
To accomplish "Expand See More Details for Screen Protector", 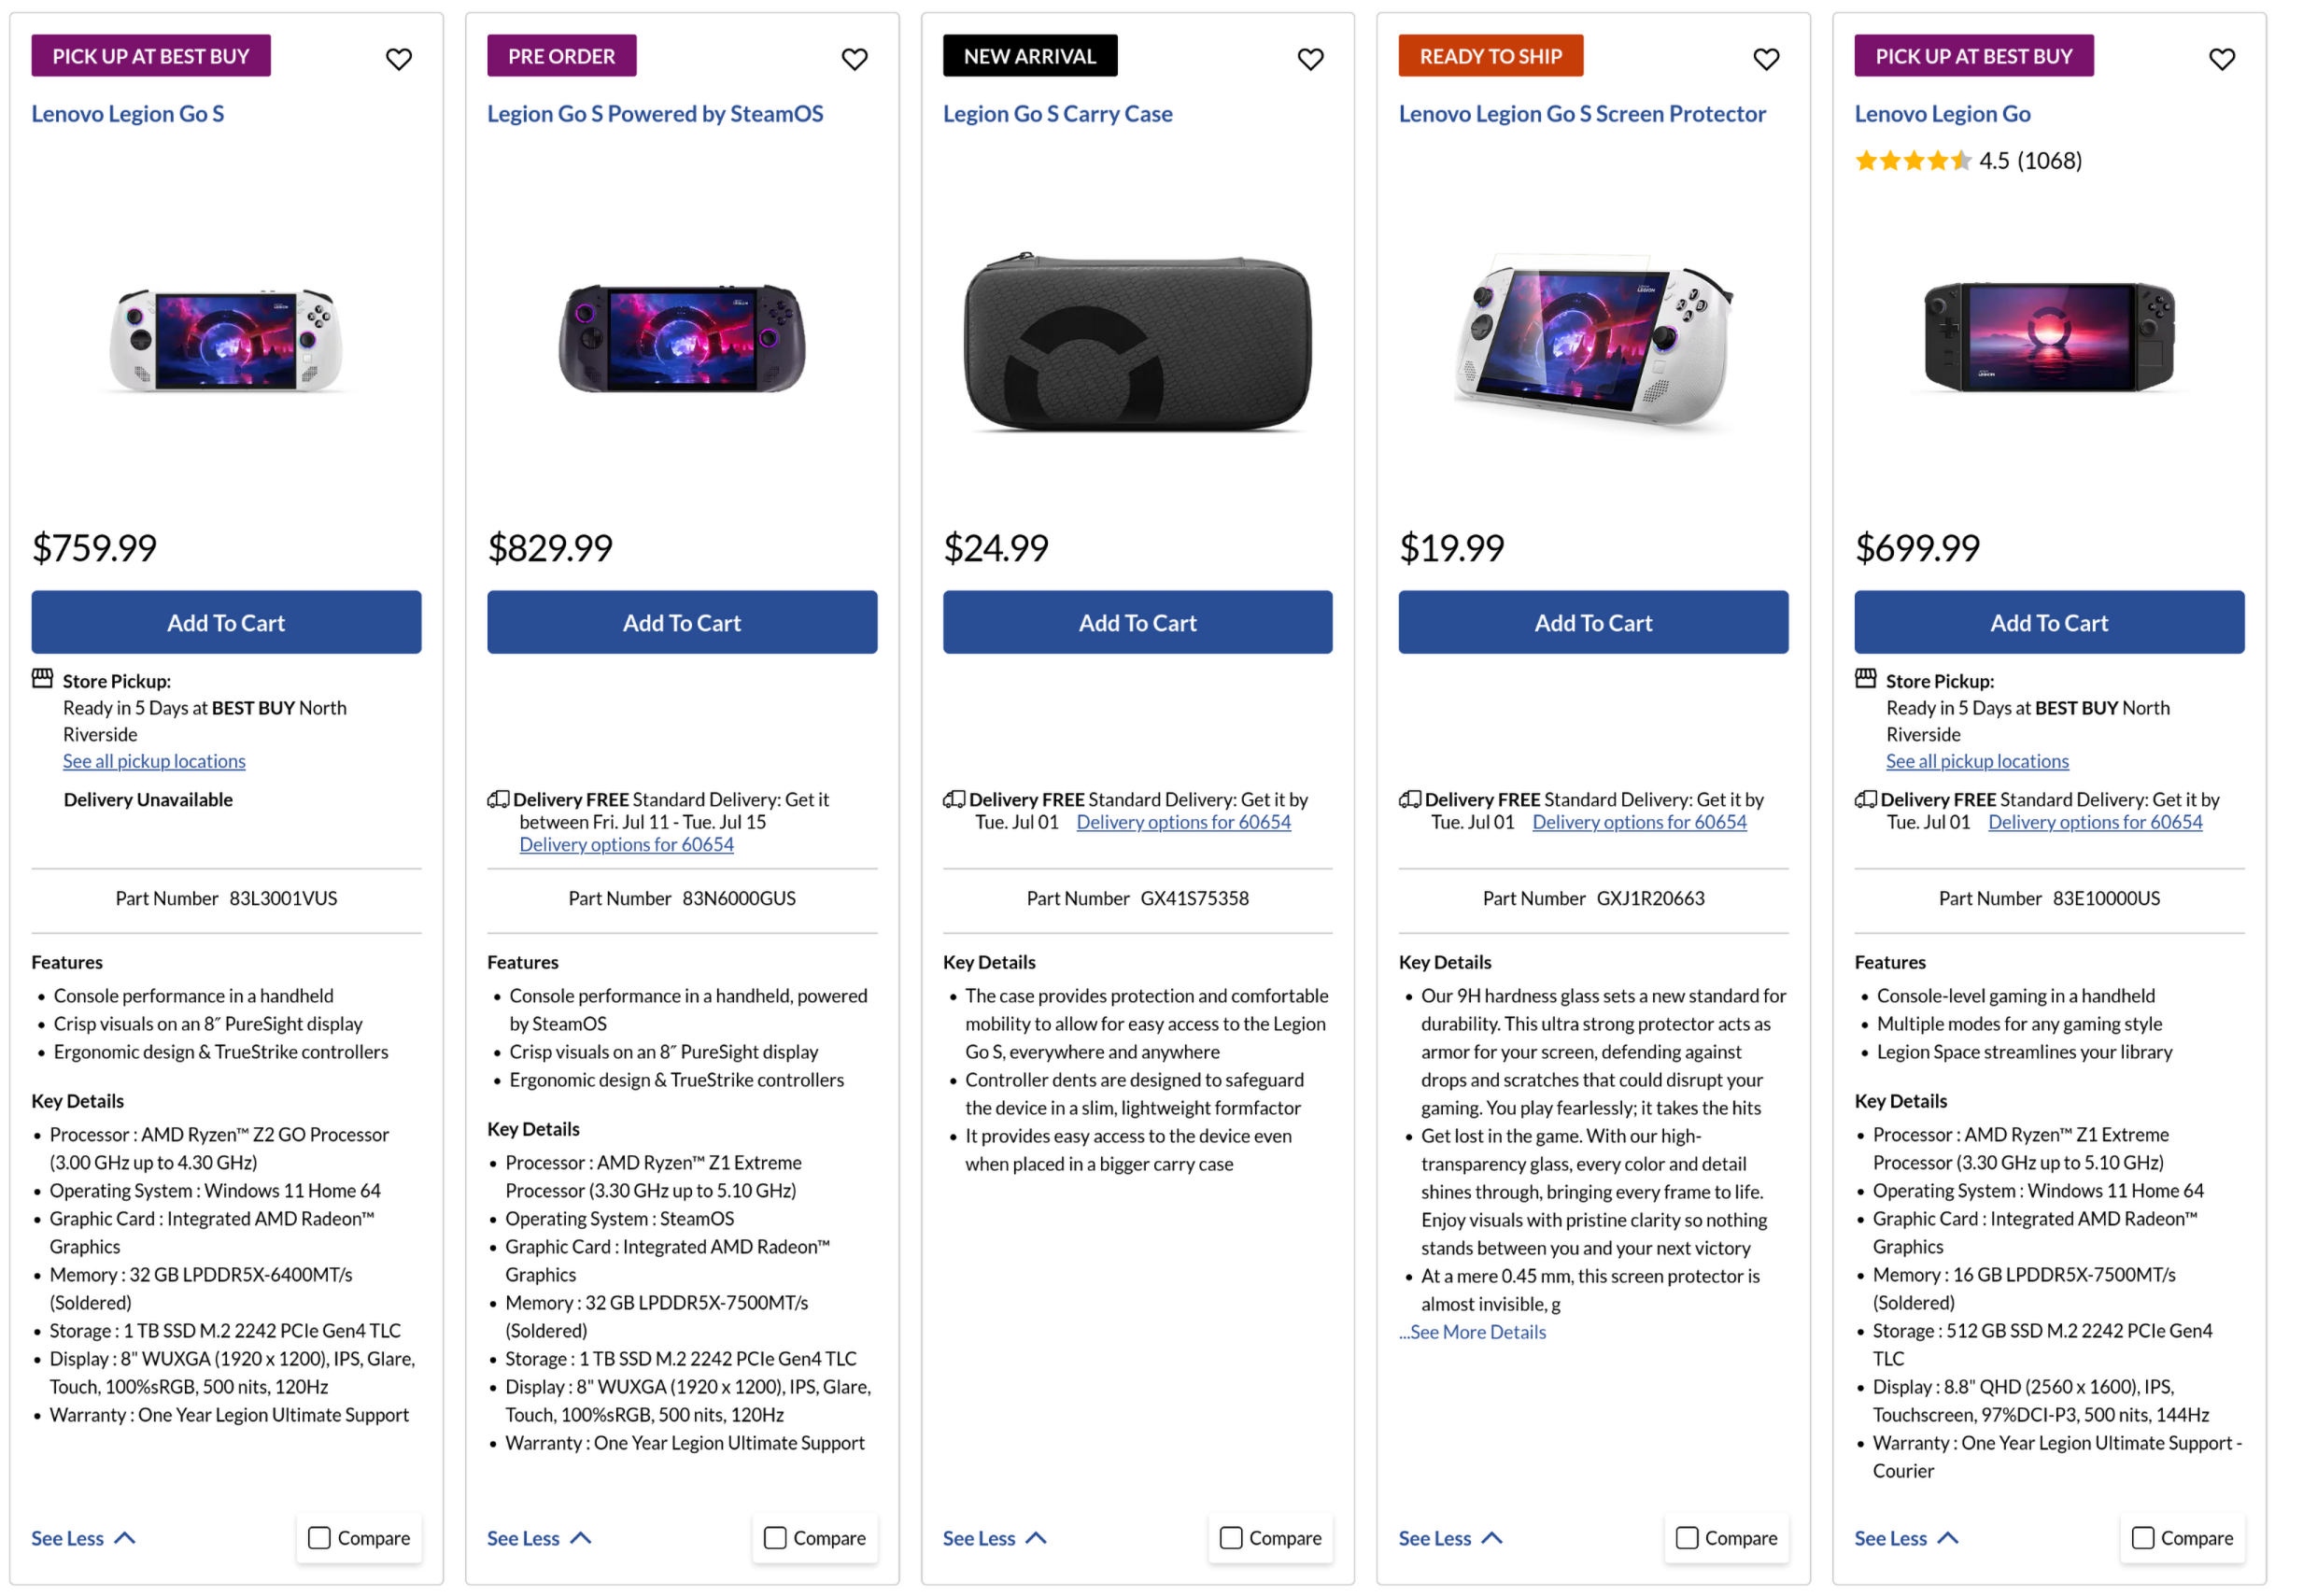I will pyautogui.click(x=1472, y=1332).
